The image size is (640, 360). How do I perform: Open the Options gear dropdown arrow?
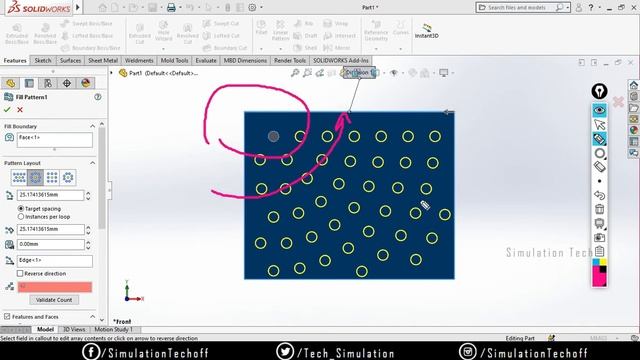(261, 7)
